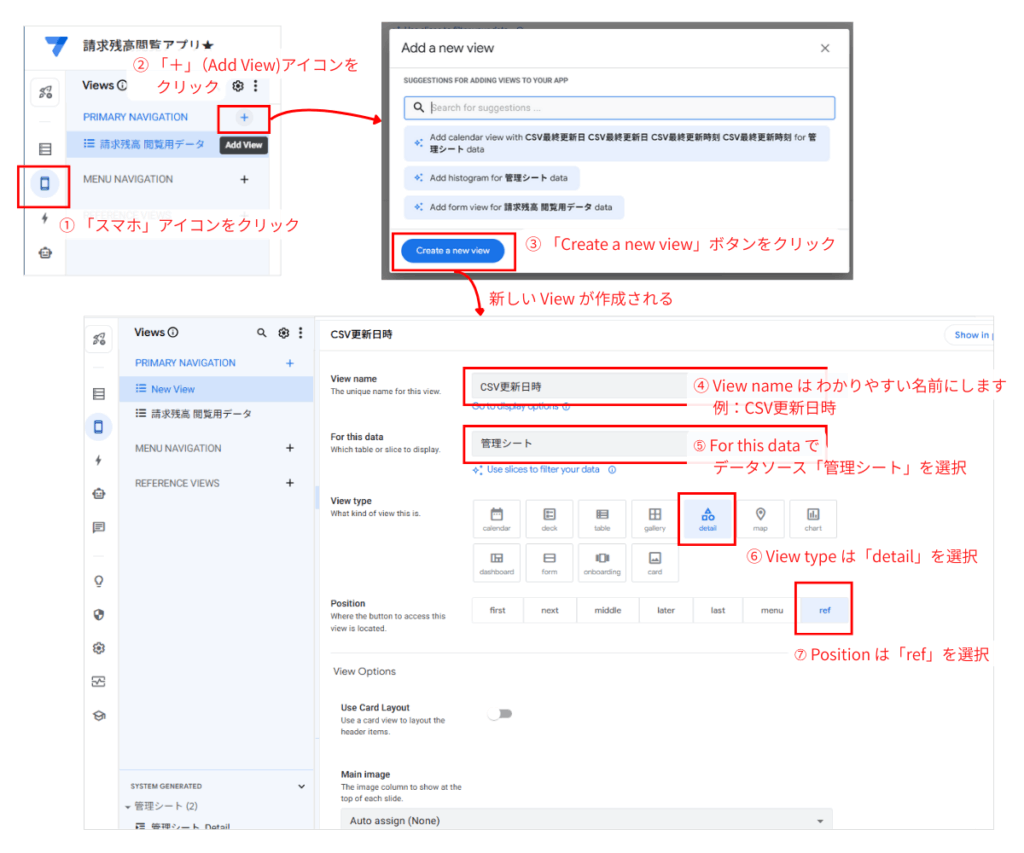Select the deck View type icon
Viewport: 1024px width, 853px height.
tap(549, 518)
